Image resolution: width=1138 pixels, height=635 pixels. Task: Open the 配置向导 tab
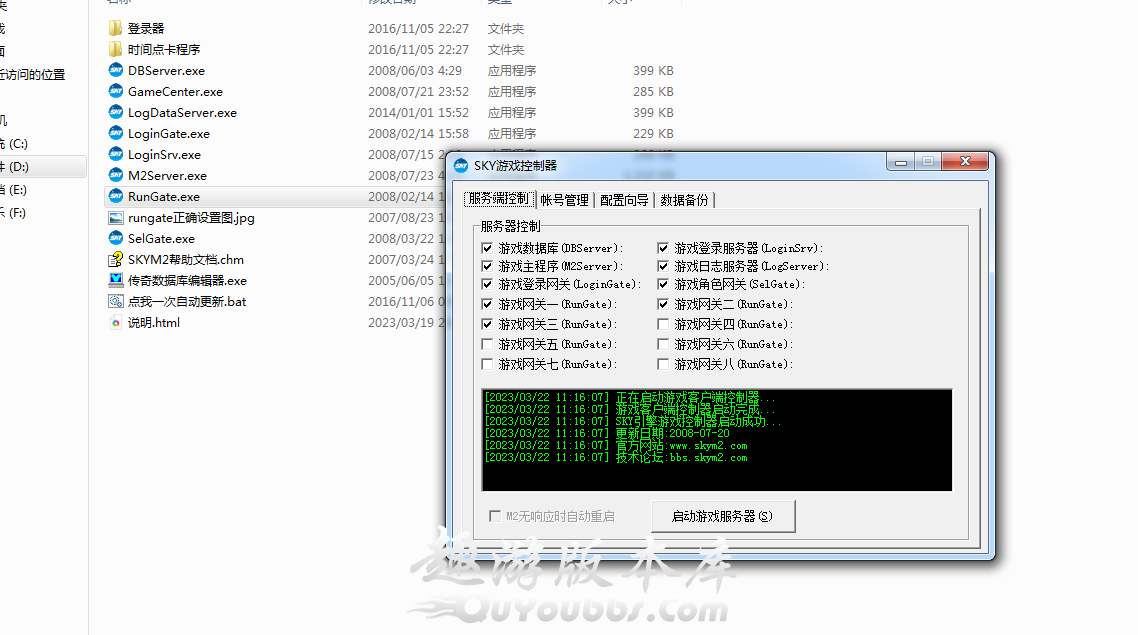coord(624,200)
